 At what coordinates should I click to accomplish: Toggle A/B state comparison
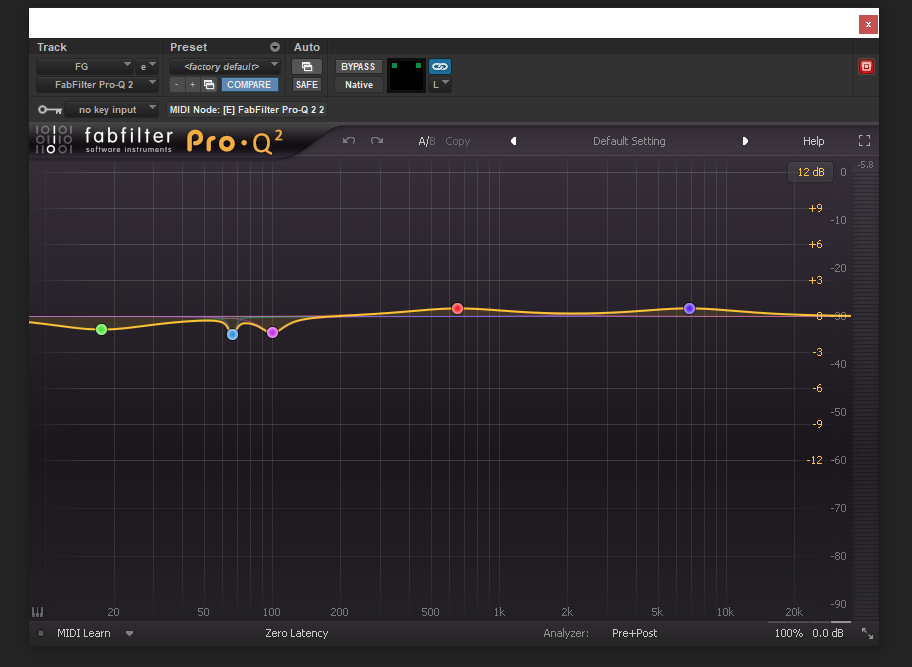point(426,141)
